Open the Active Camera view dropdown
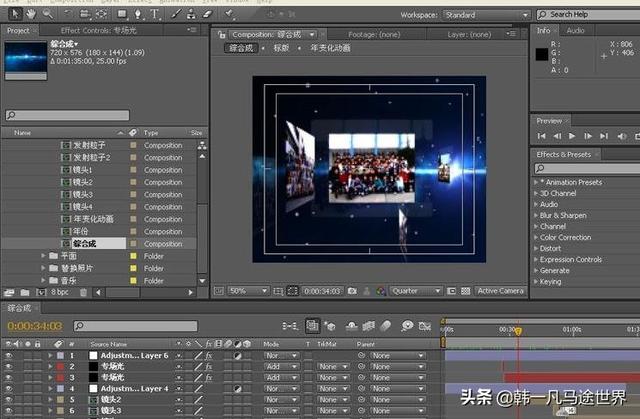The image size is (640, 419). 500,291
